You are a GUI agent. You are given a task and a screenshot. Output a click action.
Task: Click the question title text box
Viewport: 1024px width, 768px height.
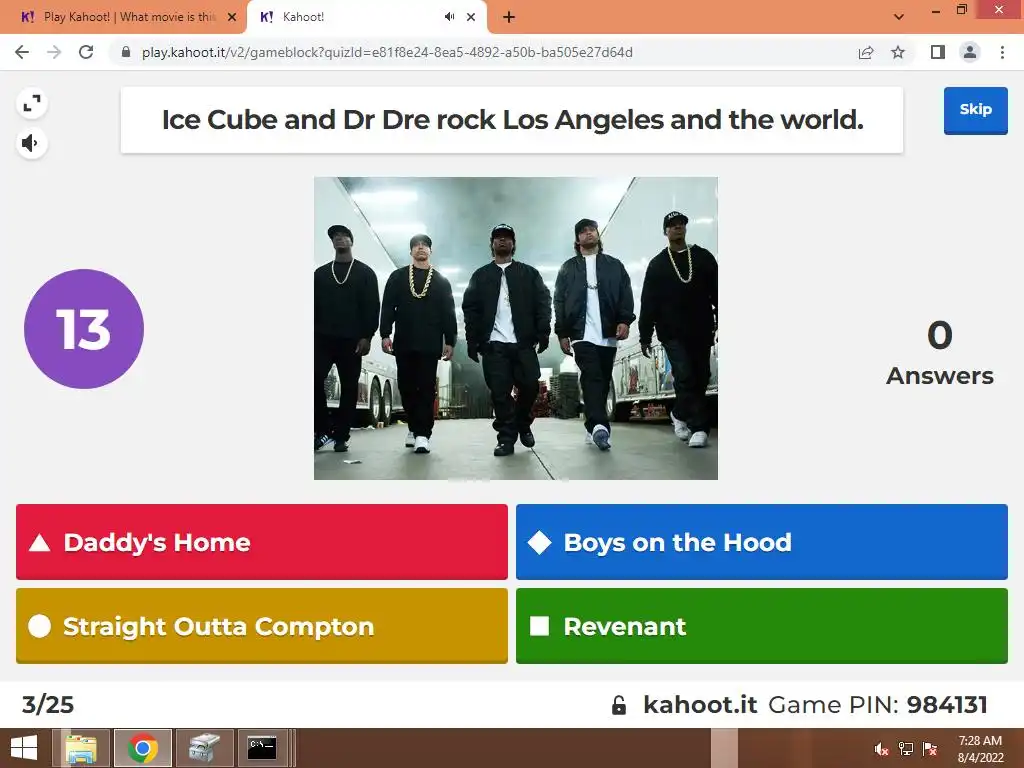(x=512, y=120)
